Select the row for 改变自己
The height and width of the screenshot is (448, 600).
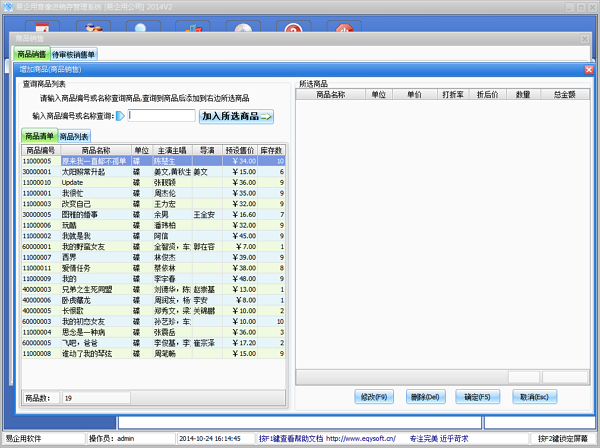(153, 204)
